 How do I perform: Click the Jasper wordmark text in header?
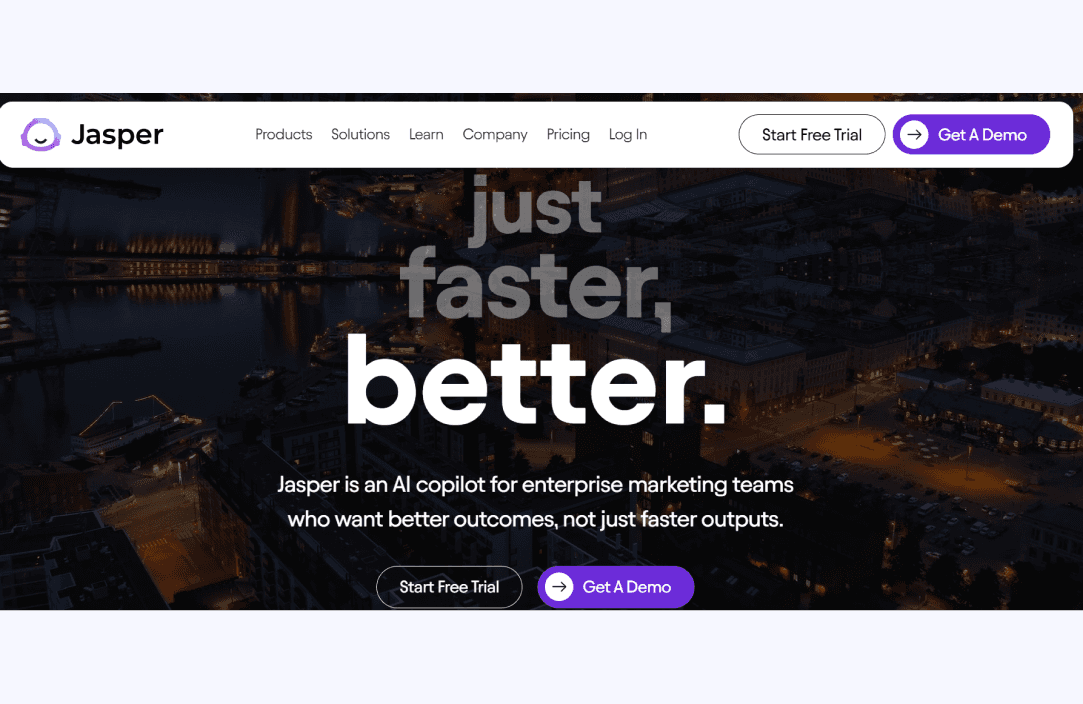[x=117, y=134]
